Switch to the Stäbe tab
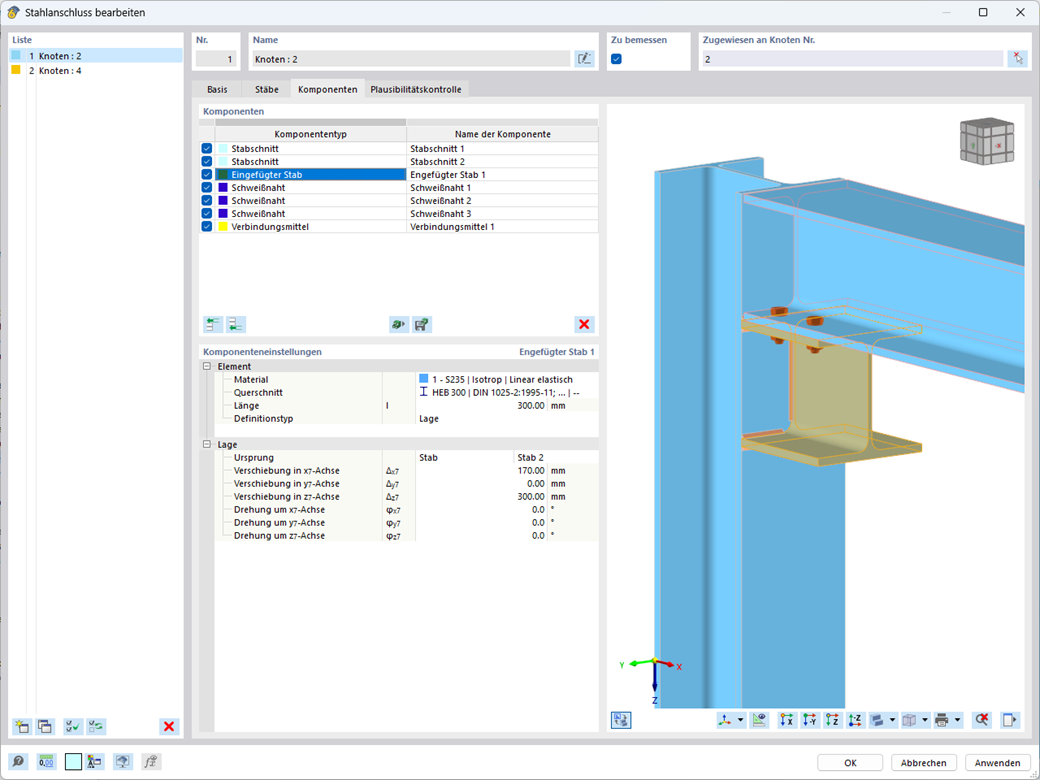 pyautogui.click(x=267, y=89)
